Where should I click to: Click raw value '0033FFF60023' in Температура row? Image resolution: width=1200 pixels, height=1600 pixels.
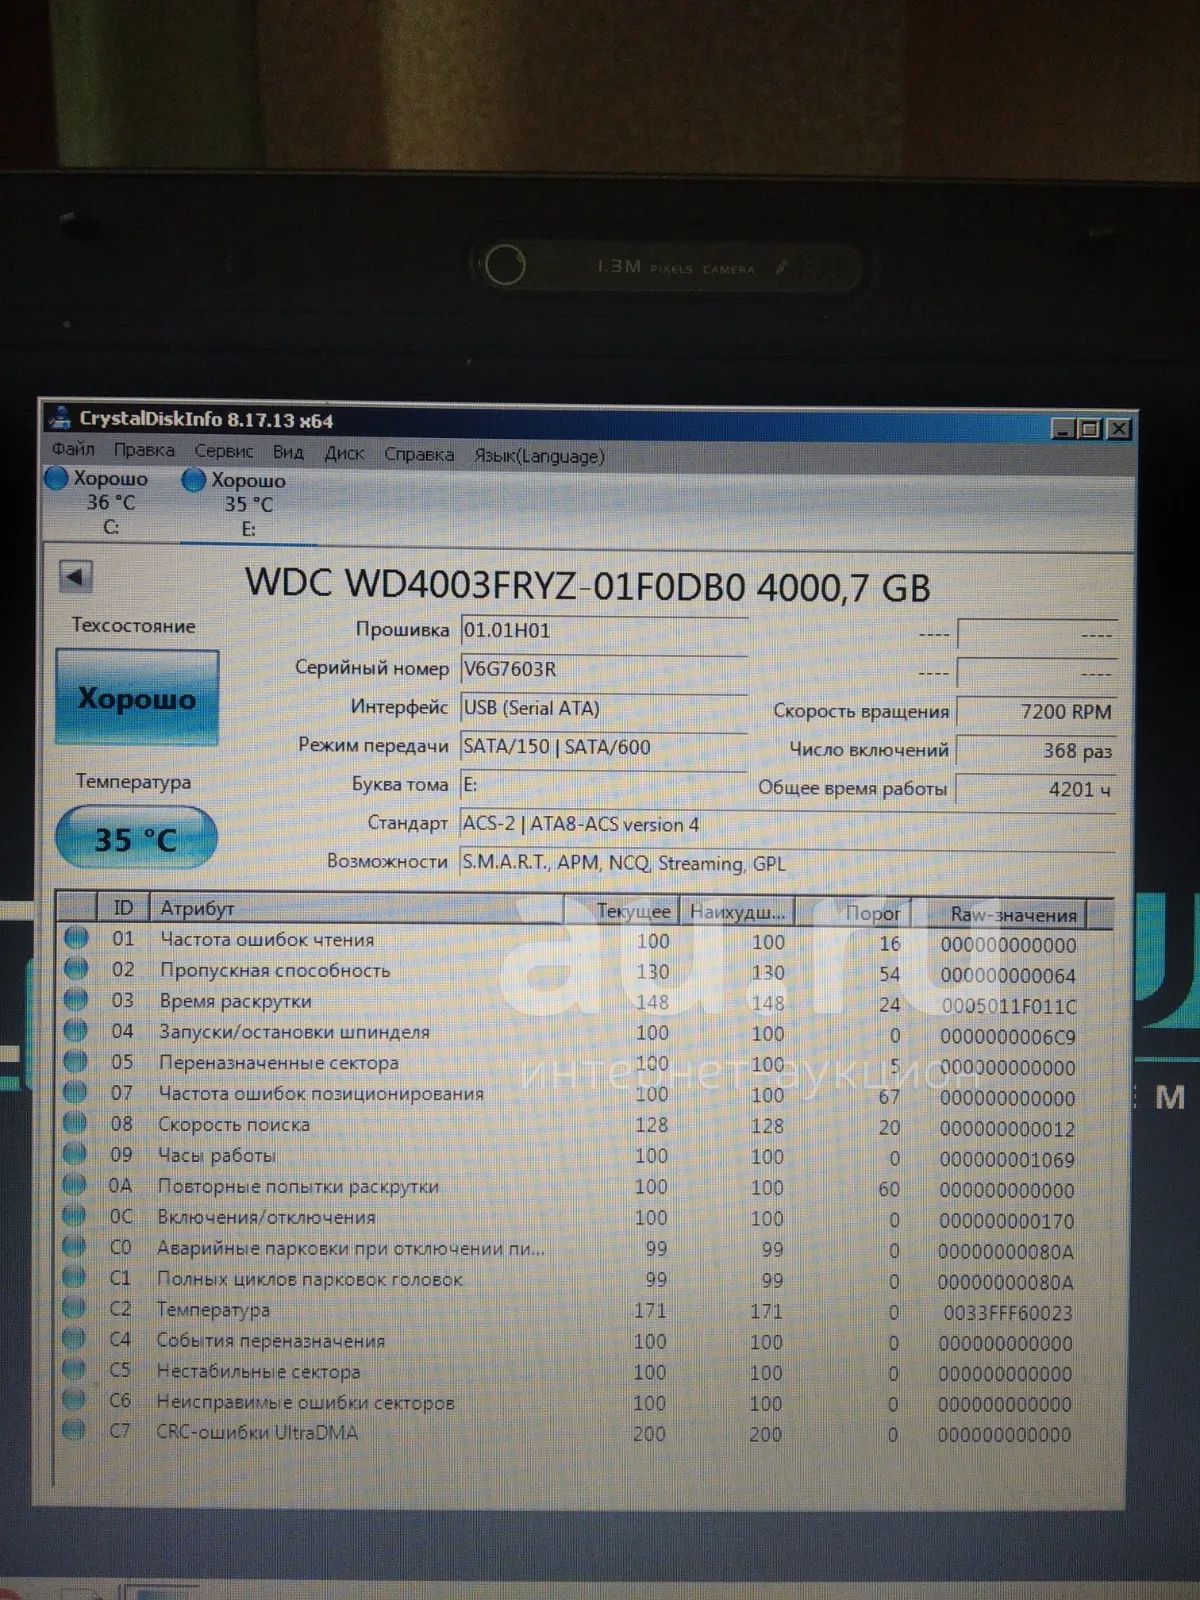pos(1008,1313)
